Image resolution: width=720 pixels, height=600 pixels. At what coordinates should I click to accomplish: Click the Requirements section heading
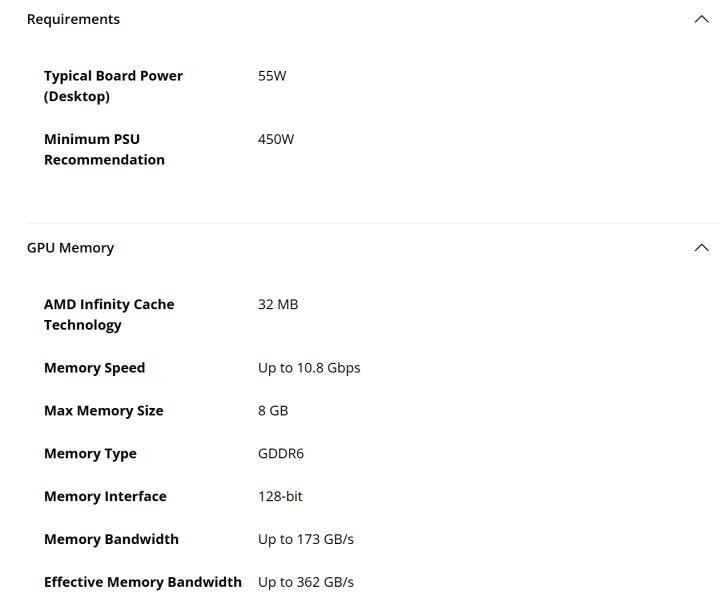[x=73, y=19]
